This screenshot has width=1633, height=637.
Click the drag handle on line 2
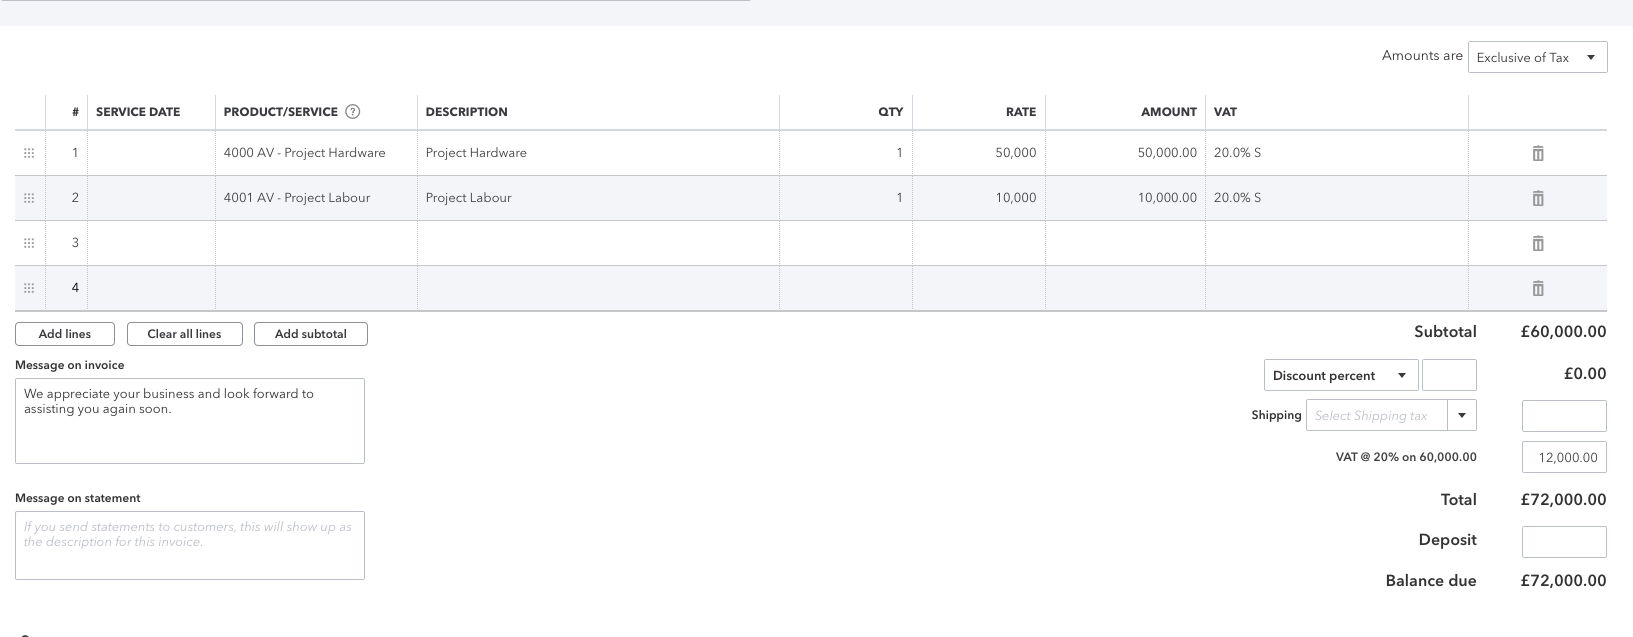[x=30, y=198]
